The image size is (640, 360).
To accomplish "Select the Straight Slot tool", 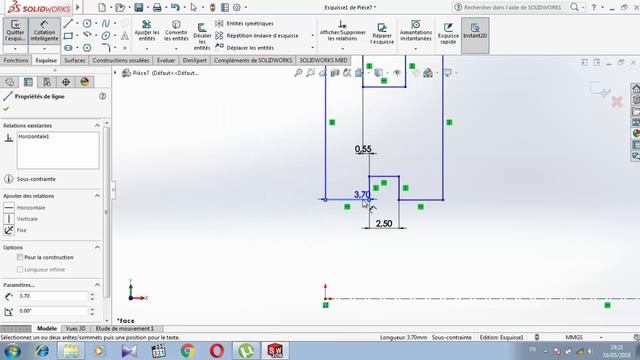I will (x=68, y=48).
